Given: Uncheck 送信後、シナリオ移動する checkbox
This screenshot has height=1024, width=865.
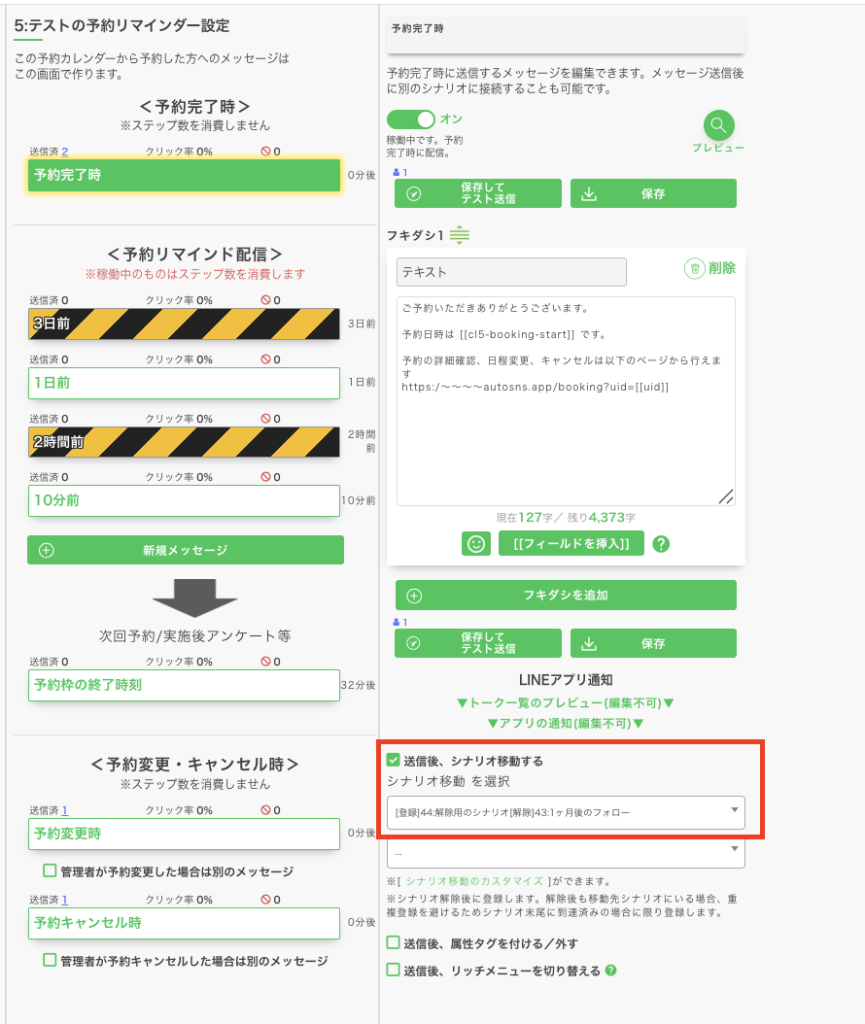Looking at the screenshot, I should point(393,761).
